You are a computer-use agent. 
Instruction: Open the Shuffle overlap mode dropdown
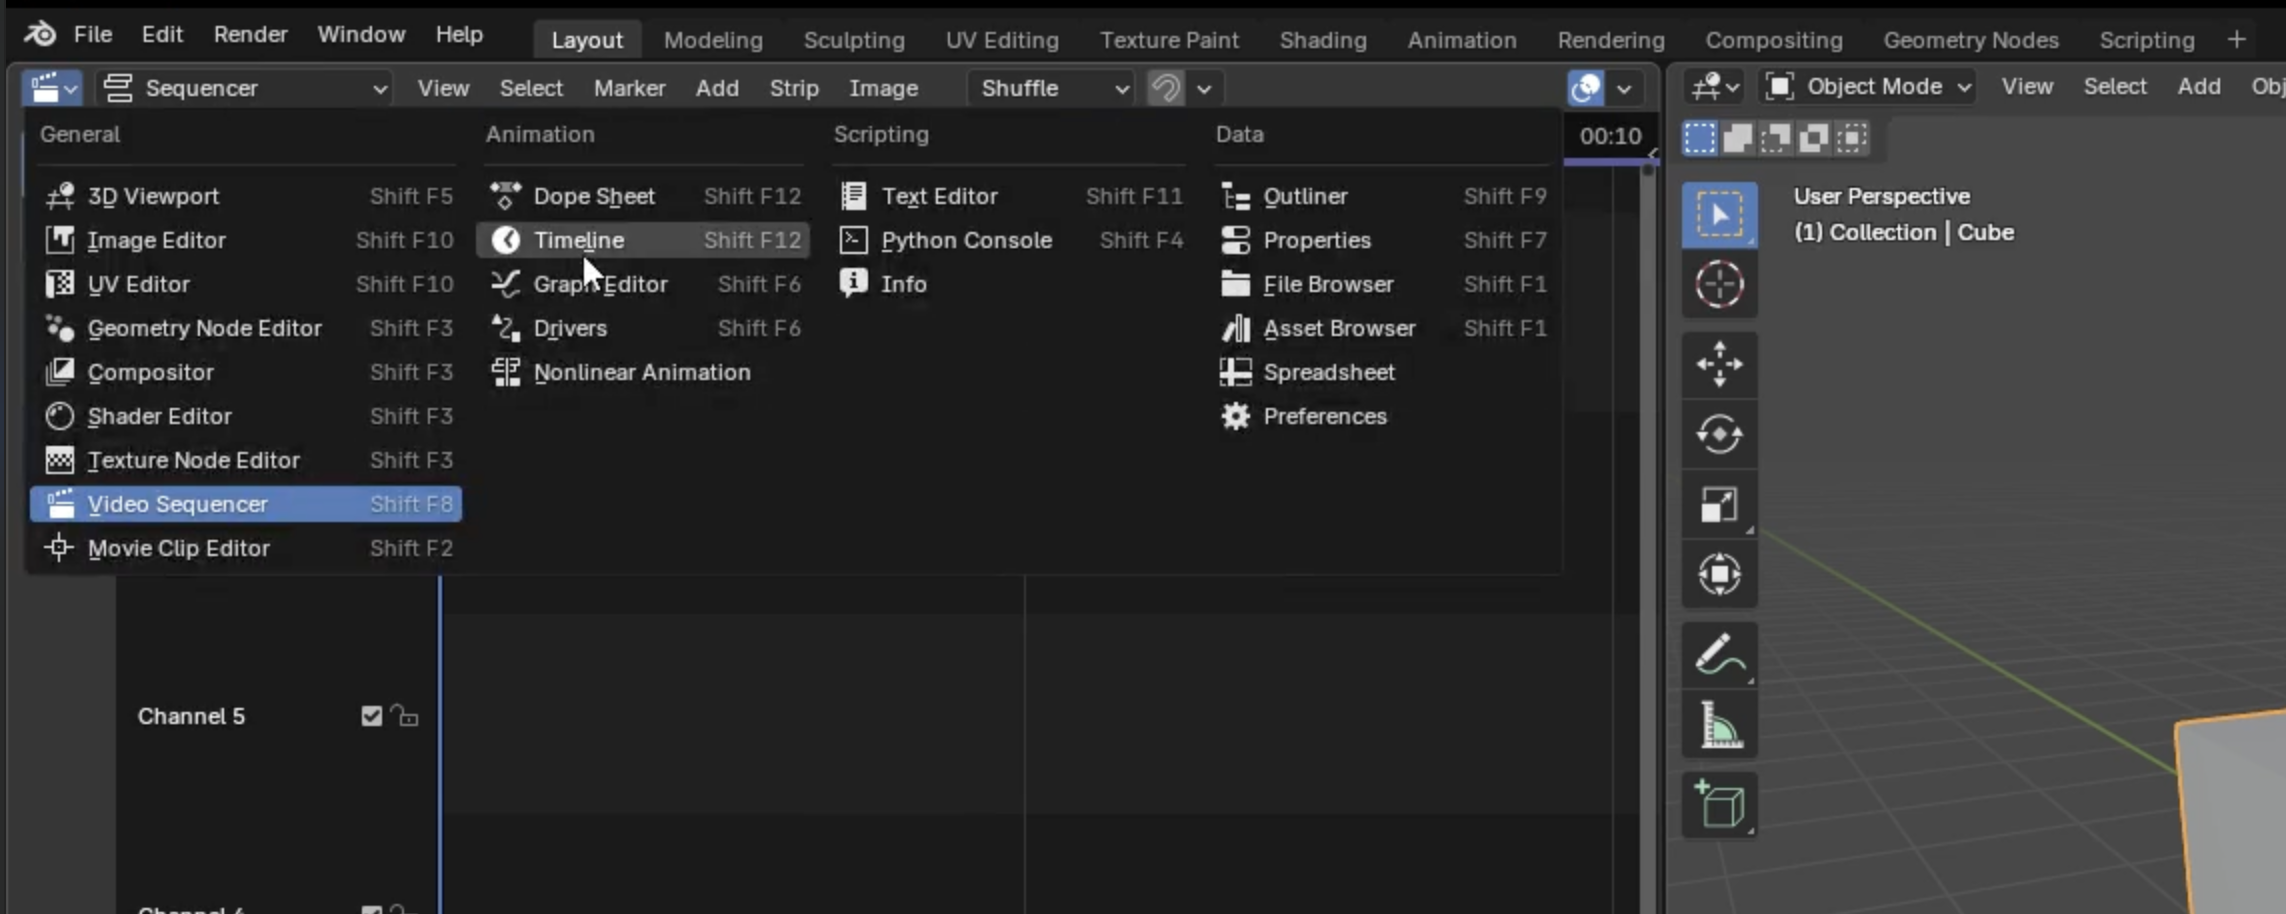[1051, 88]
